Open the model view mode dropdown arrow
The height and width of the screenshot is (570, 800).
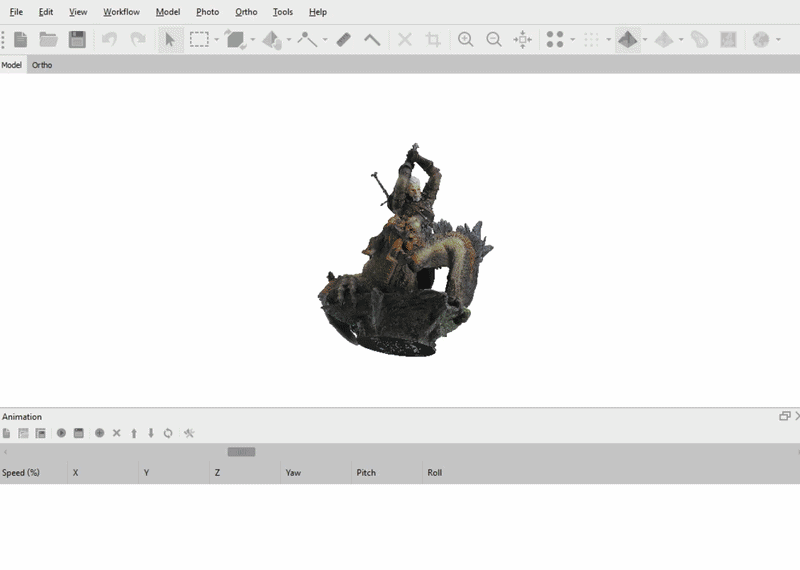pos(645,40)
